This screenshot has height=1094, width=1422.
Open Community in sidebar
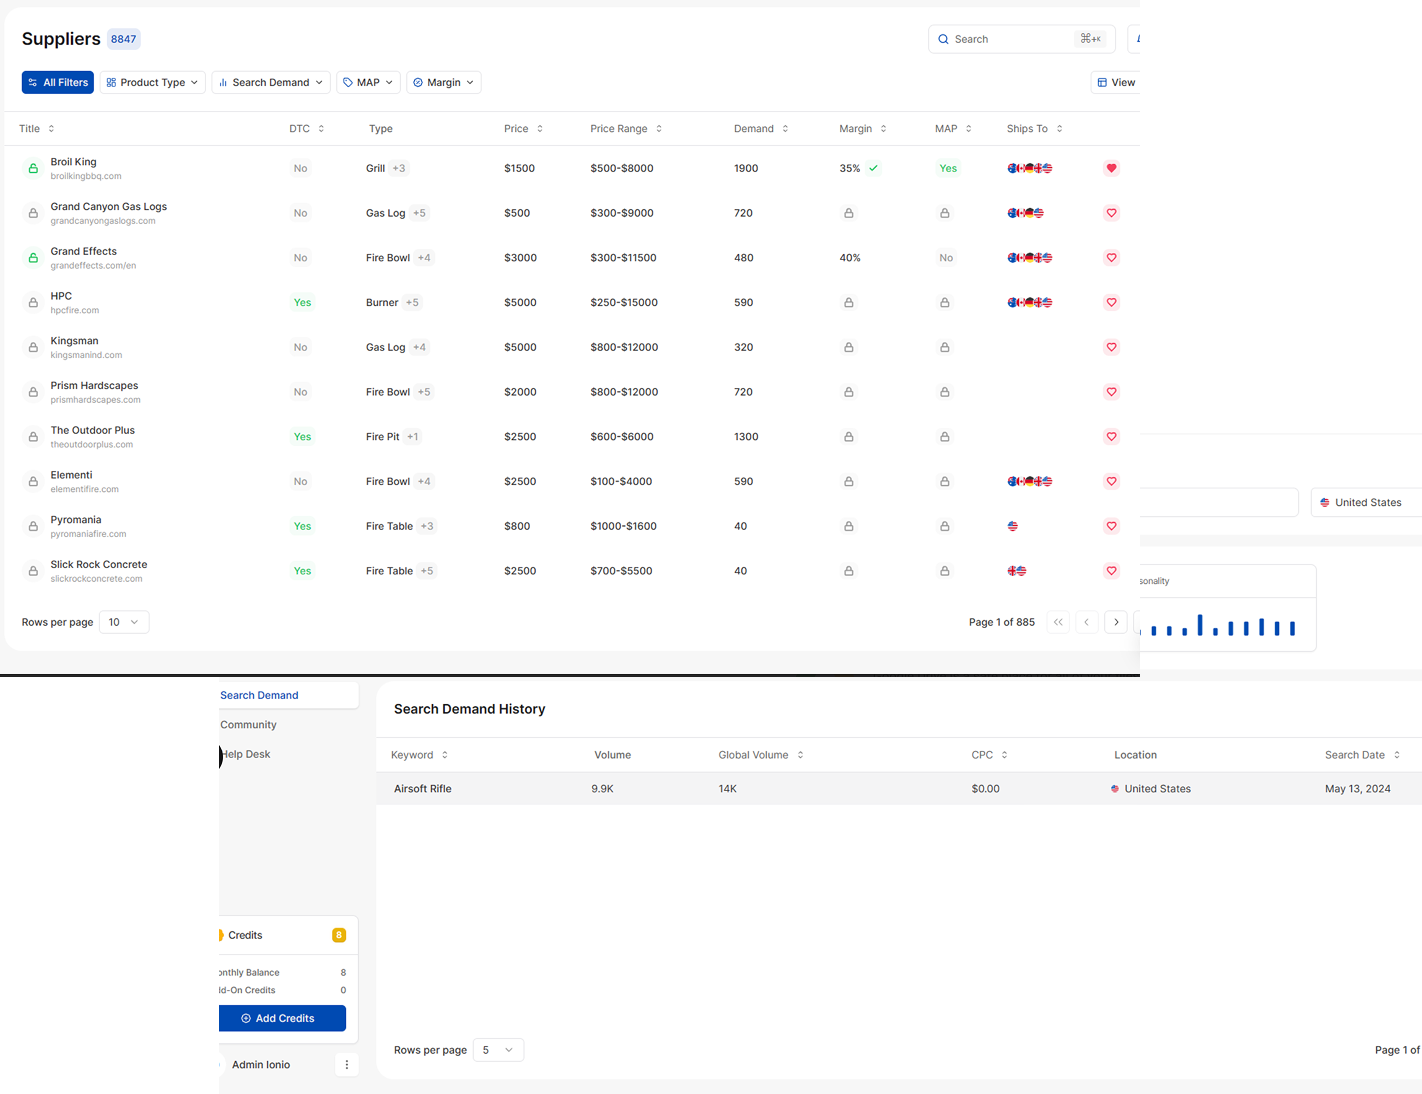point(248,725)
